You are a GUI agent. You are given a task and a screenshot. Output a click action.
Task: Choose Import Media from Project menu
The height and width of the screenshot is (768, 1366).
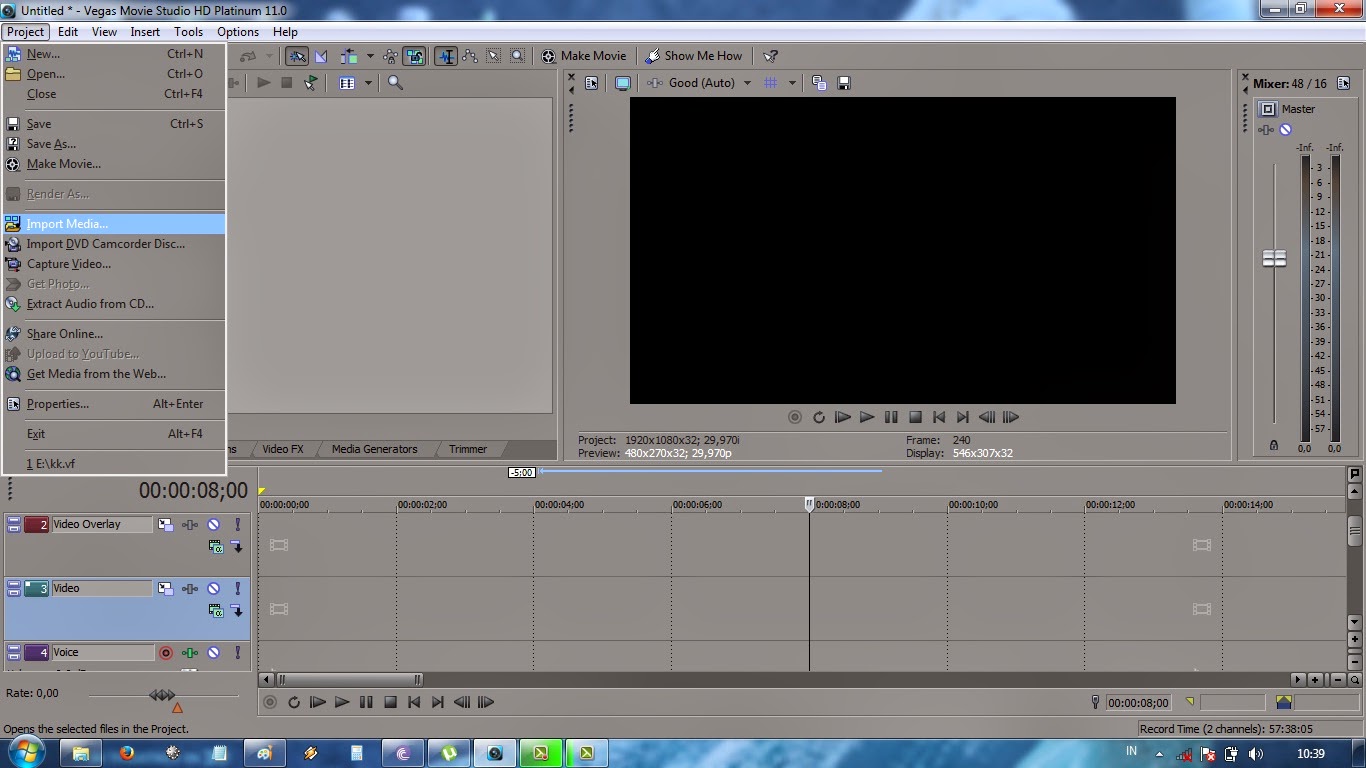tap(113, 224)
